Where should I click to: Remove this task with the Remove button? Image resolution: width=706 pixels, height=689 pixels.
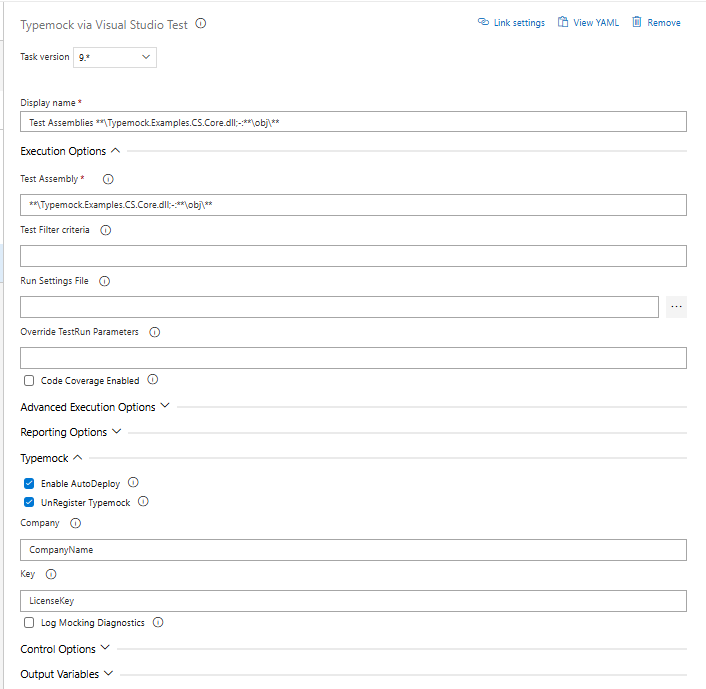click(x=656, y=23)
